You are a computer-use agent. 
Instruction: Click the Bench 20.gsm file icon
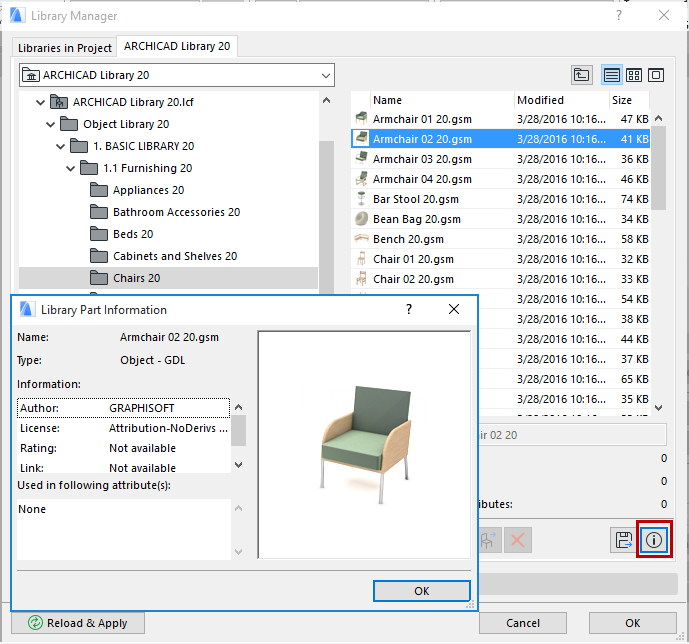pyautogui.click(x=361, y=239)
